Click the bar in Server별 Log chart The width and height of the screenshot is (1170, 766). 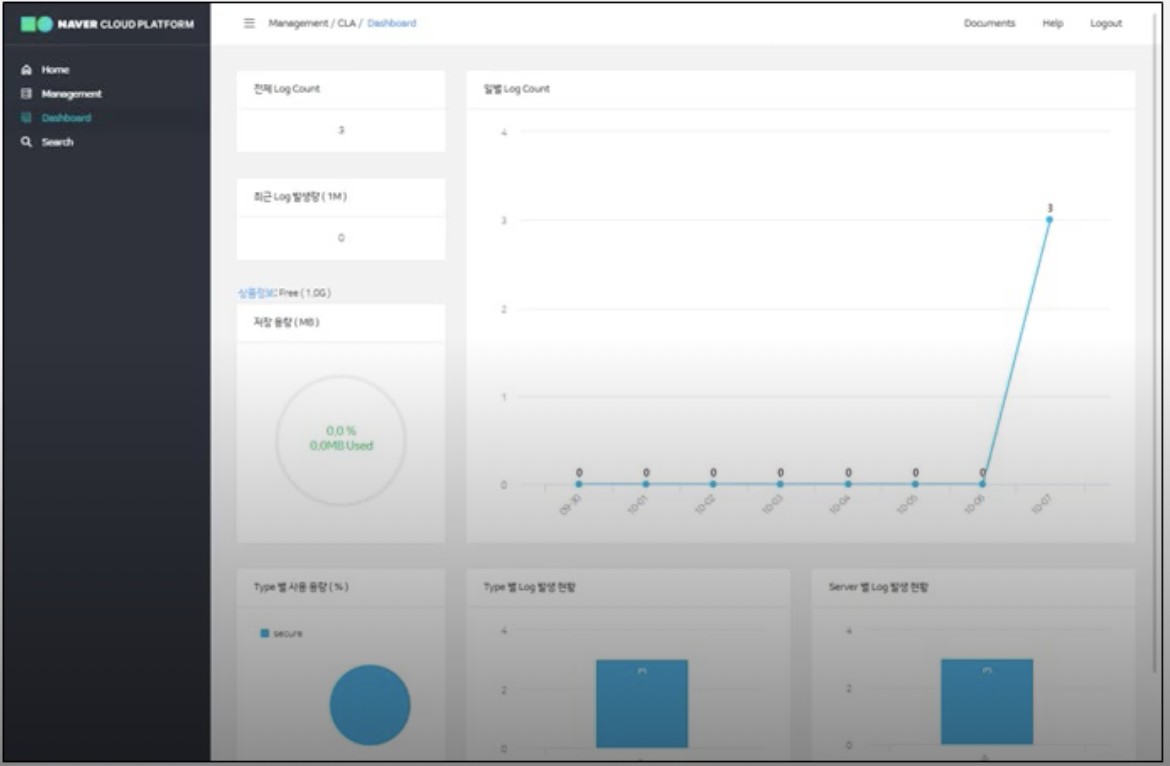tap(987, 701)
